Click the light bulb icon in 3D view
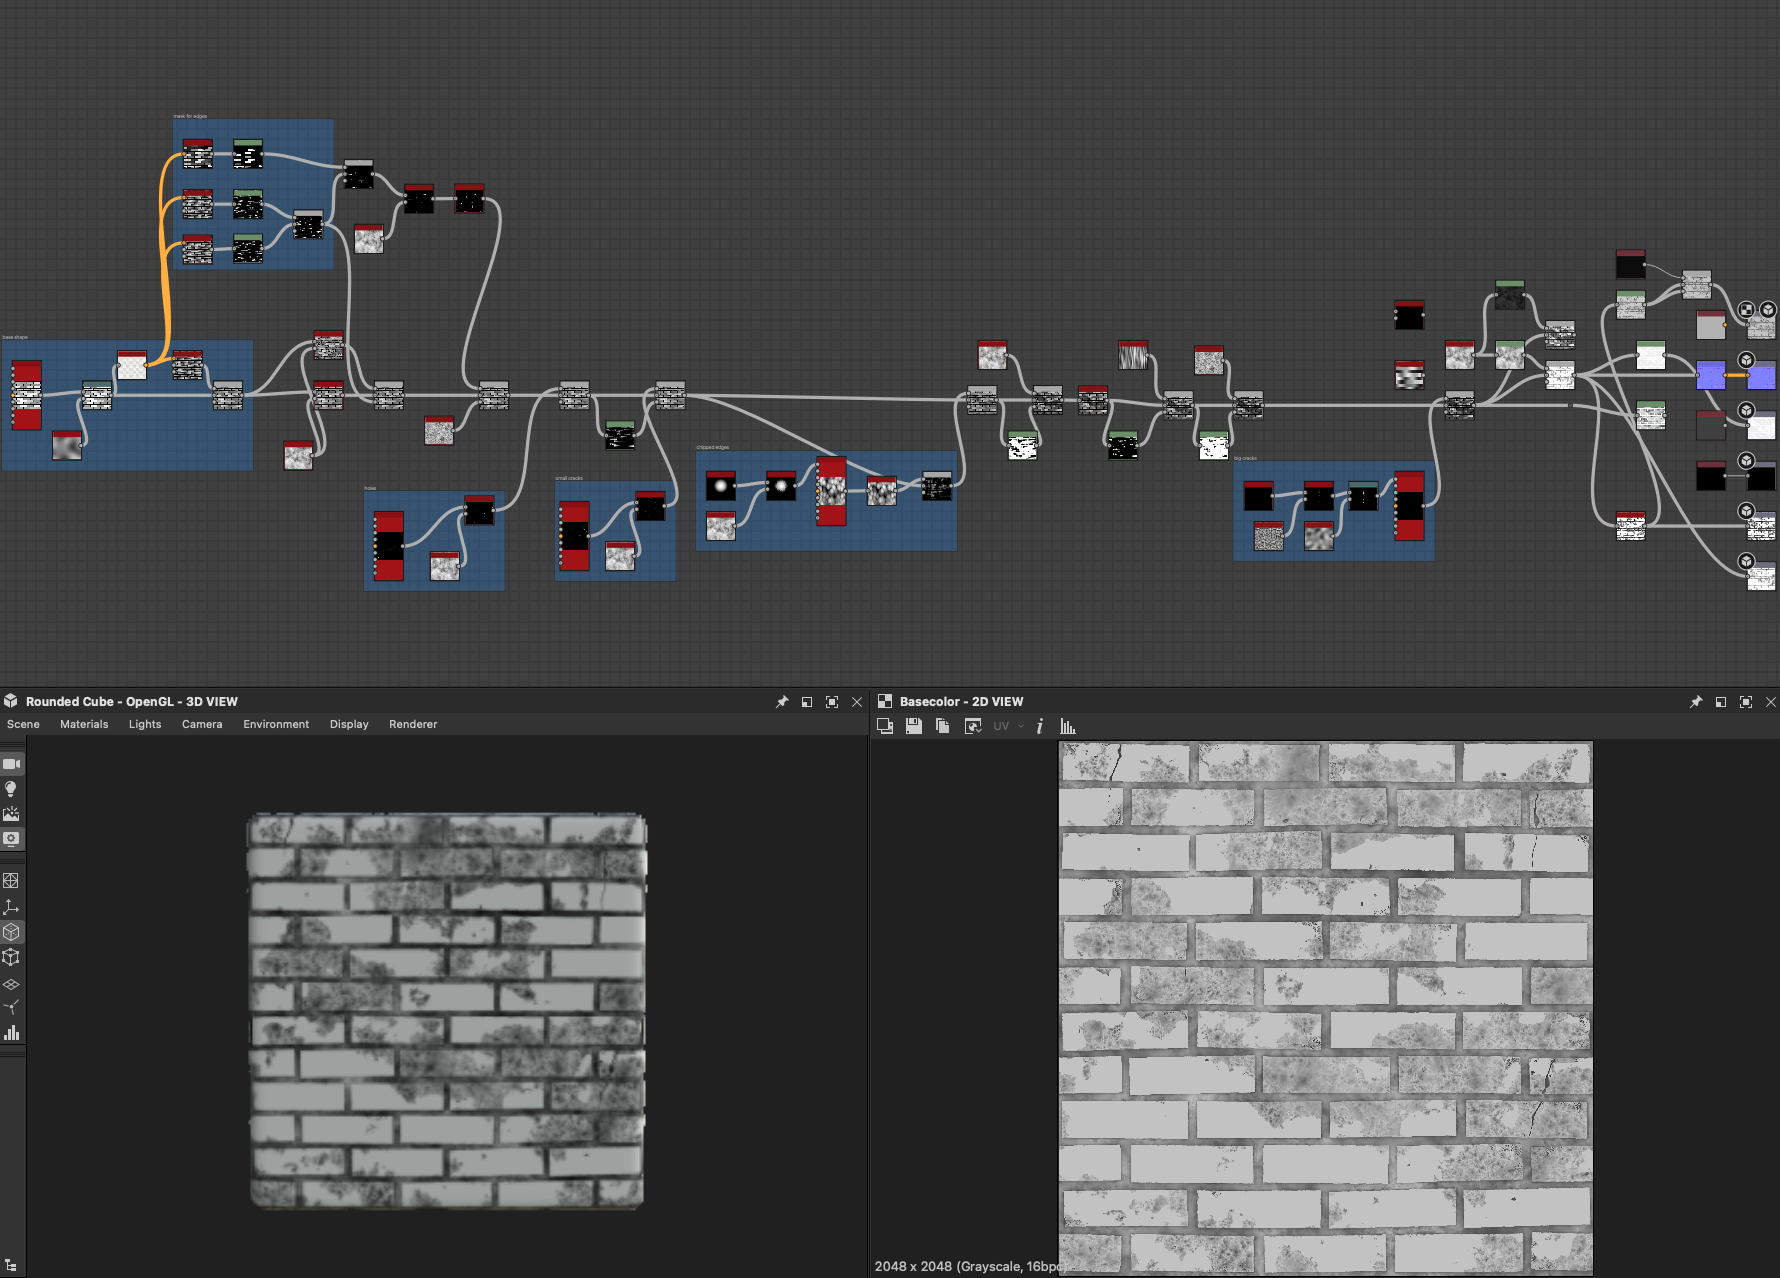The image size is (1780, 1278). (11, 789)
